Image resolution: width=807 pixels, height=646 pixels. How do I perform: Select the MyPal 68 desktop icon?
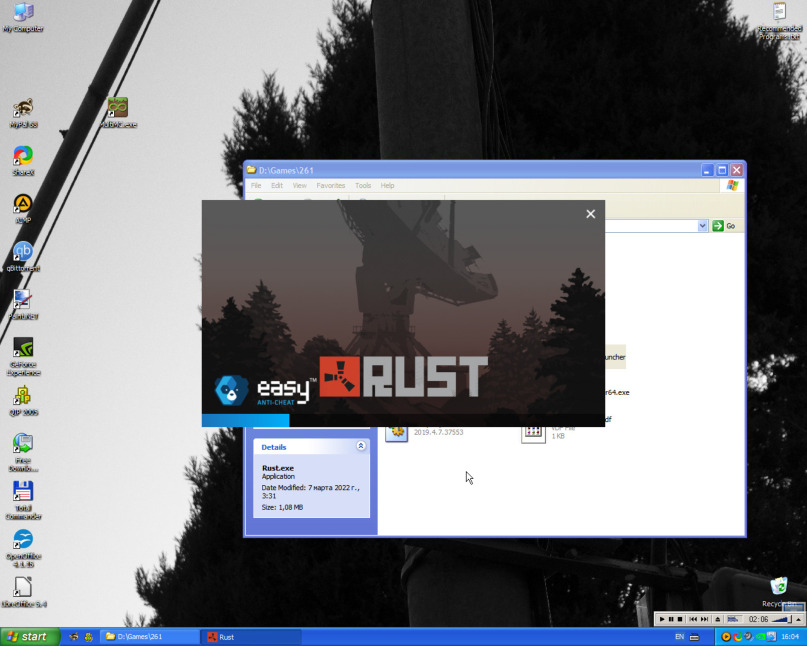(x=23, y=113)
